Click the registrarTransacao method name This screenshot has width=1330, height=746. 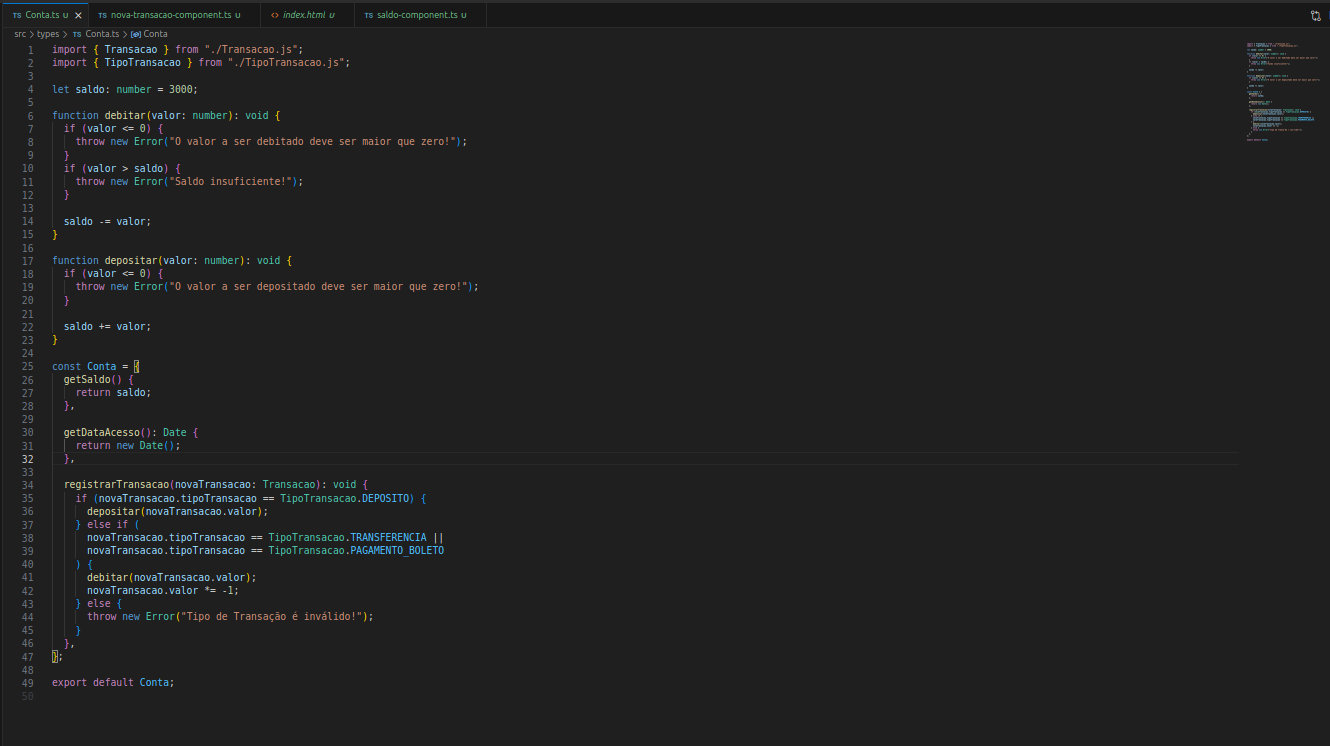coord(116,484)
